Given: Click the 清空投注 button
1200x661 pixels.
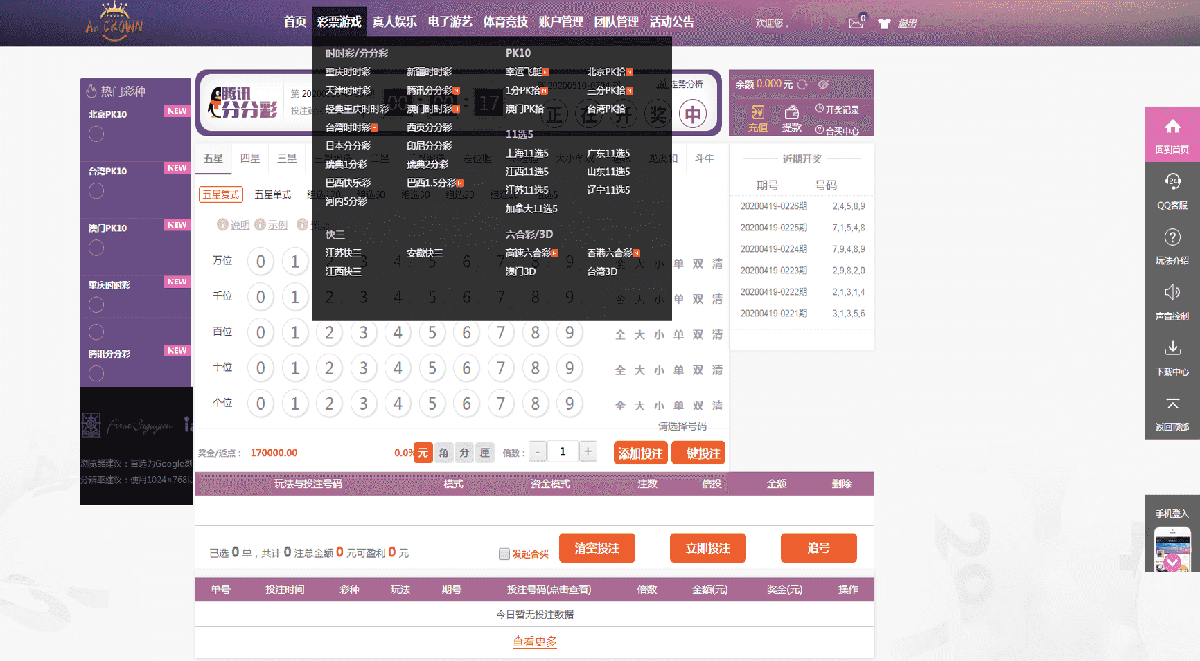Looking at the screenshot, I should click(x=596, y=548).
